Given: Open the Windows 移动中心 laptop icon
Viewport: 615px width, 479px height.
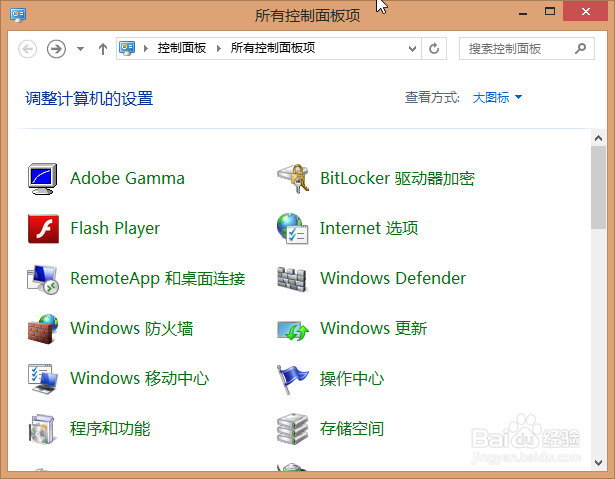Looking at the screenshot, I should 43,379.
